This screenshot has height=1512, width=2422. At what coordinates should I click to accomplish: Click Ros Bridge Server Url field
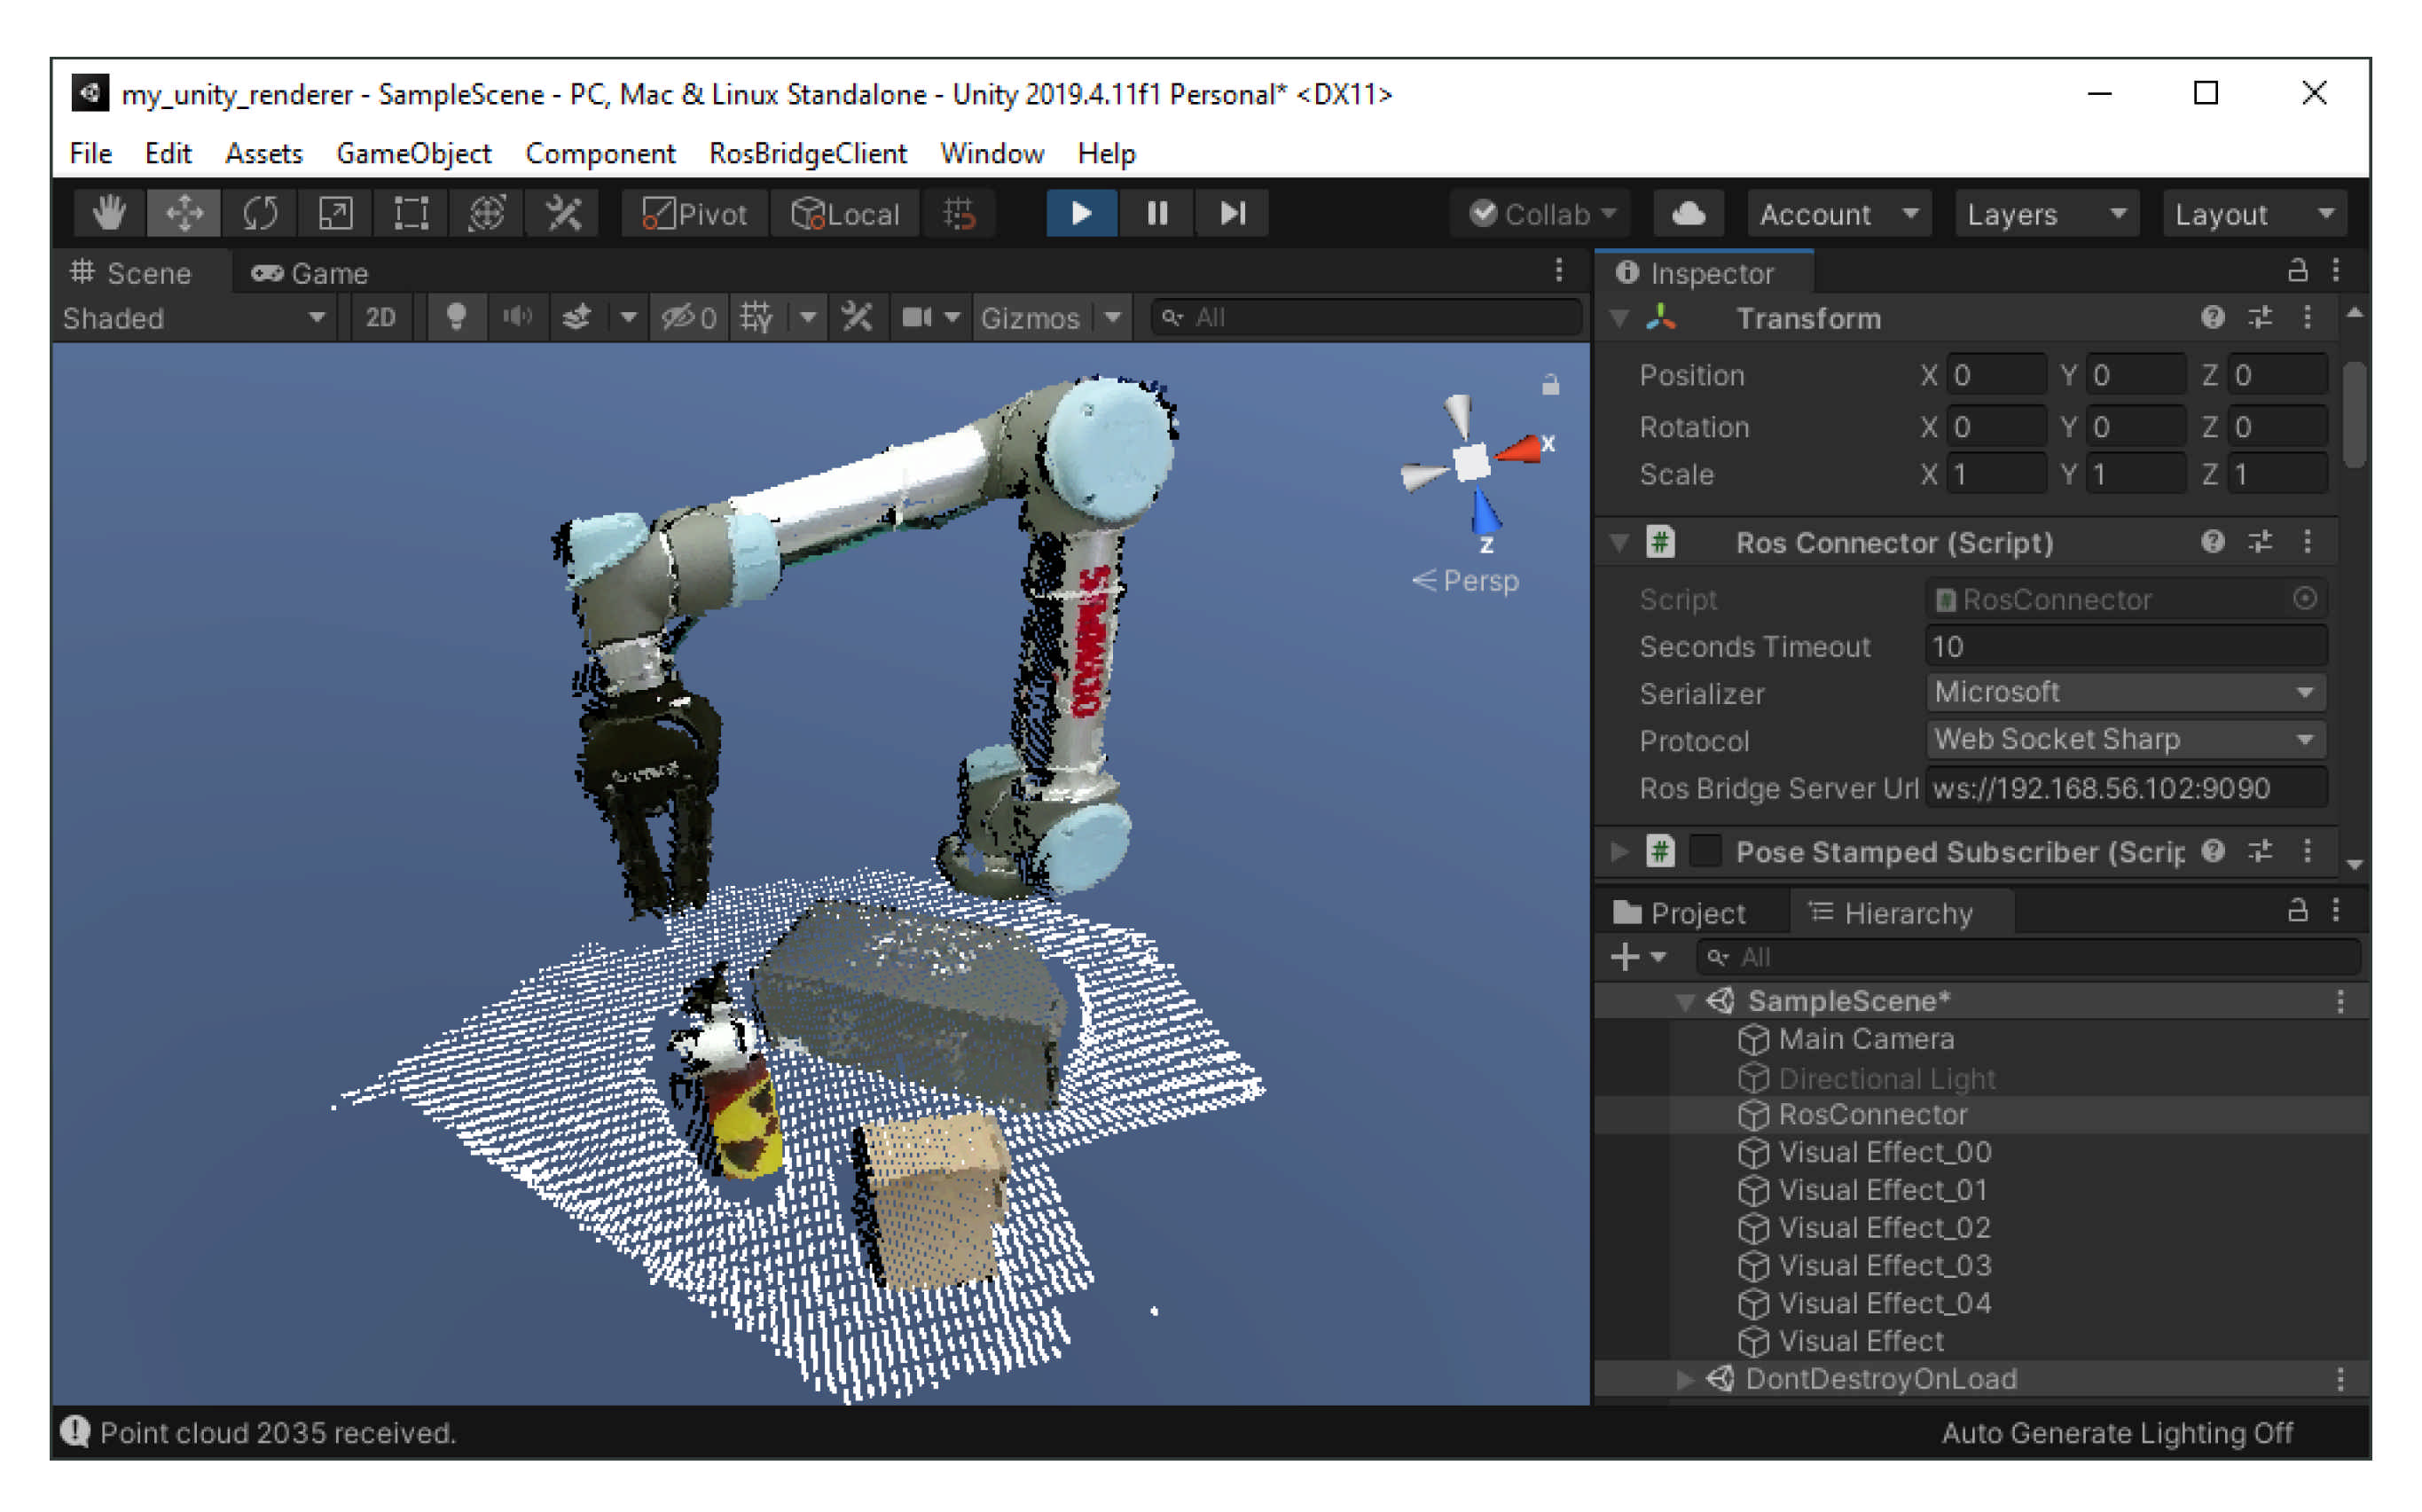coord(2126,788)
